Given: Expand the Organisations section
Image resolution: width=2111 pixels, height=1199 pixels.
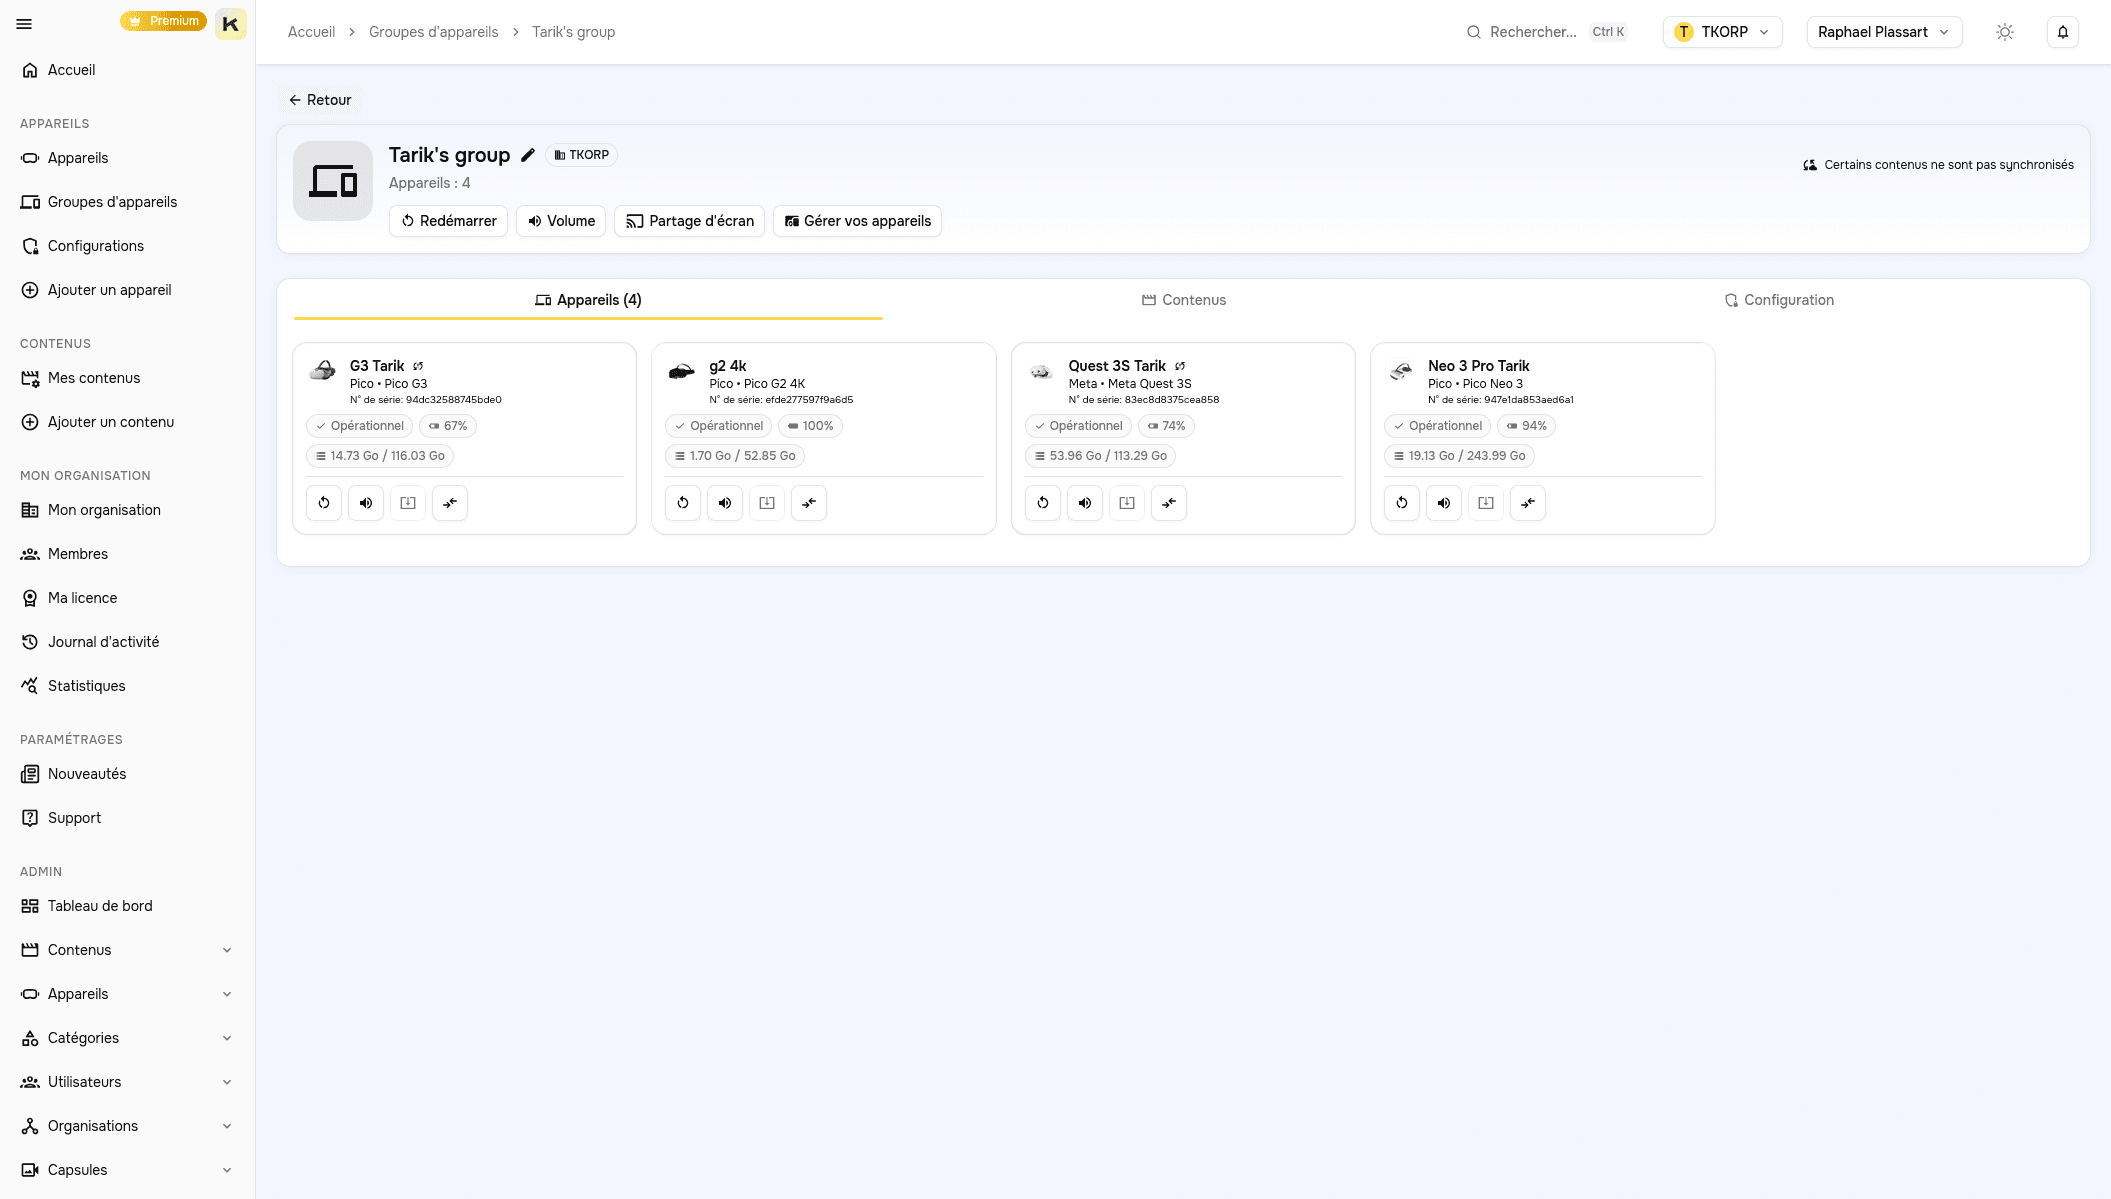Looking at the screenshot, I should pos(127,1126).
